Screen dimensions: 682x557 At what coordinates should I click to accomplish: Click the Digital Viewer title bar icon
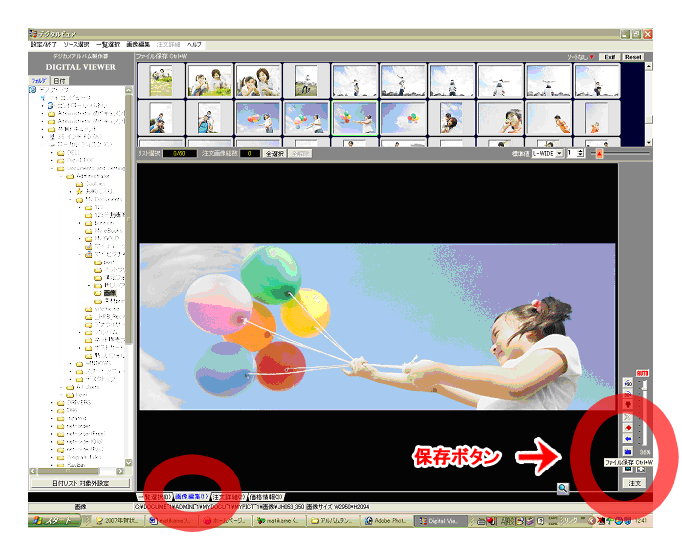click(x=33, y=33)
